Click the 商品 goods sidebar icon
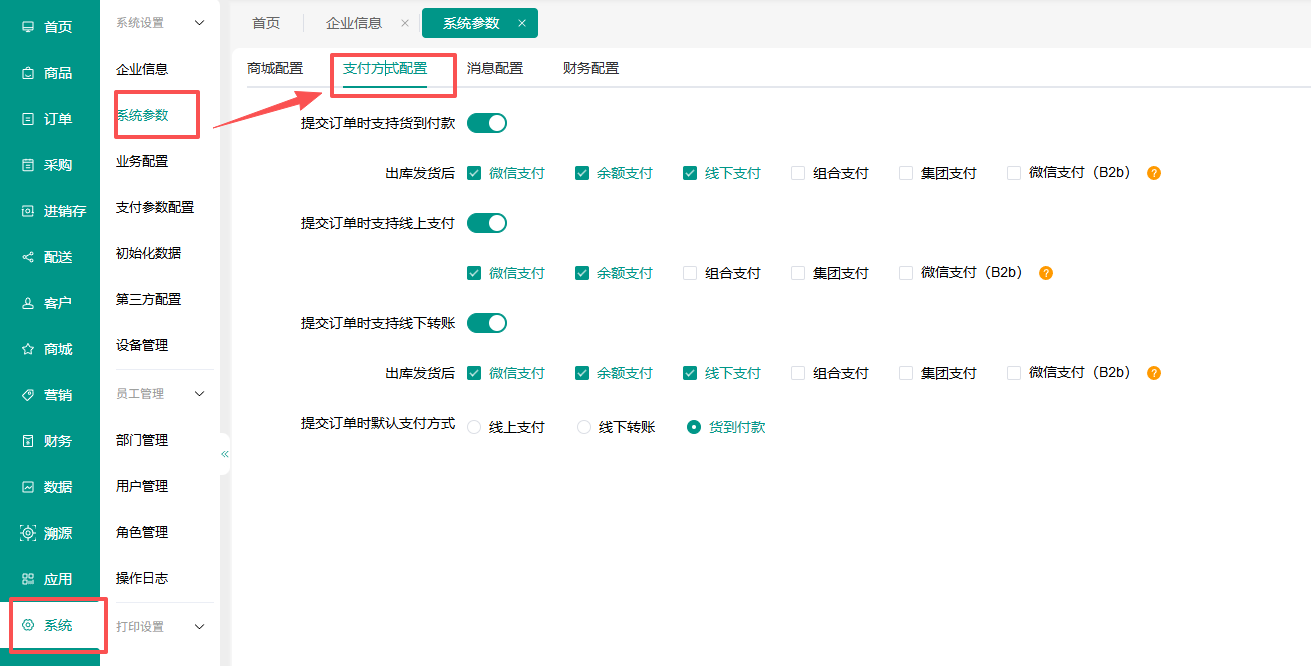This screenshot has width=1311, height=666. pos(28,73)
